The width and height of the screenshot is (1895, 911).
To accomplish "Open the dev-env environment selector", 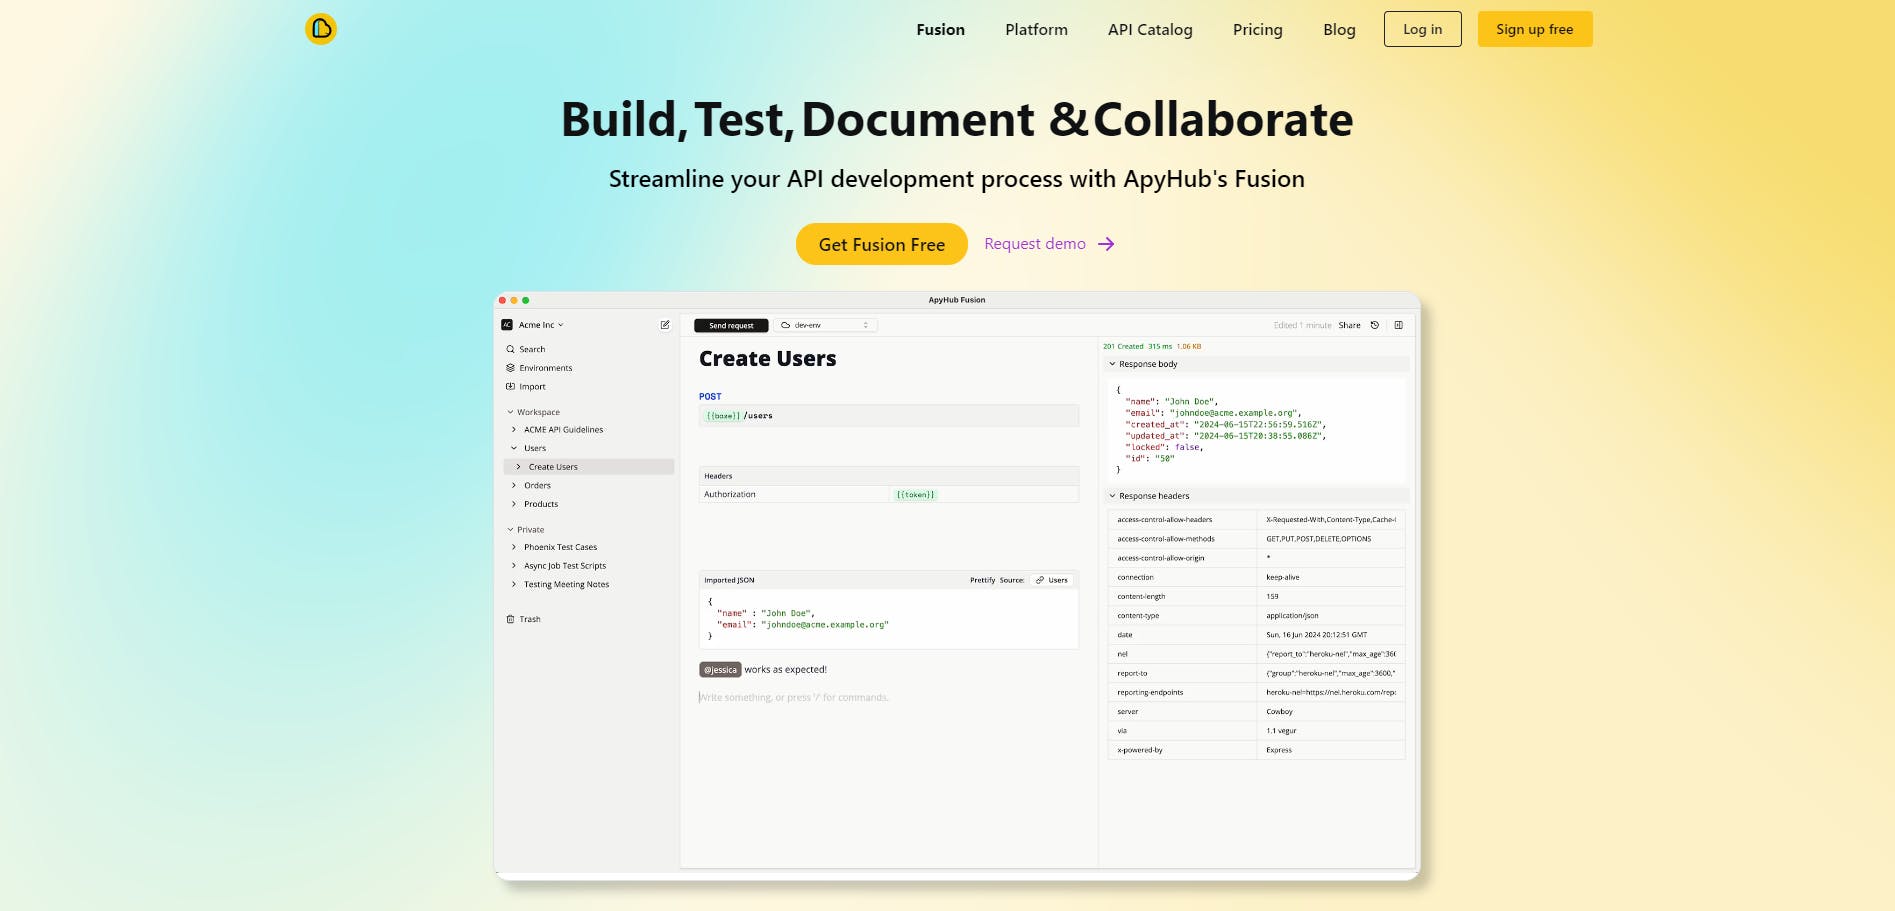I will click(826, 325).
